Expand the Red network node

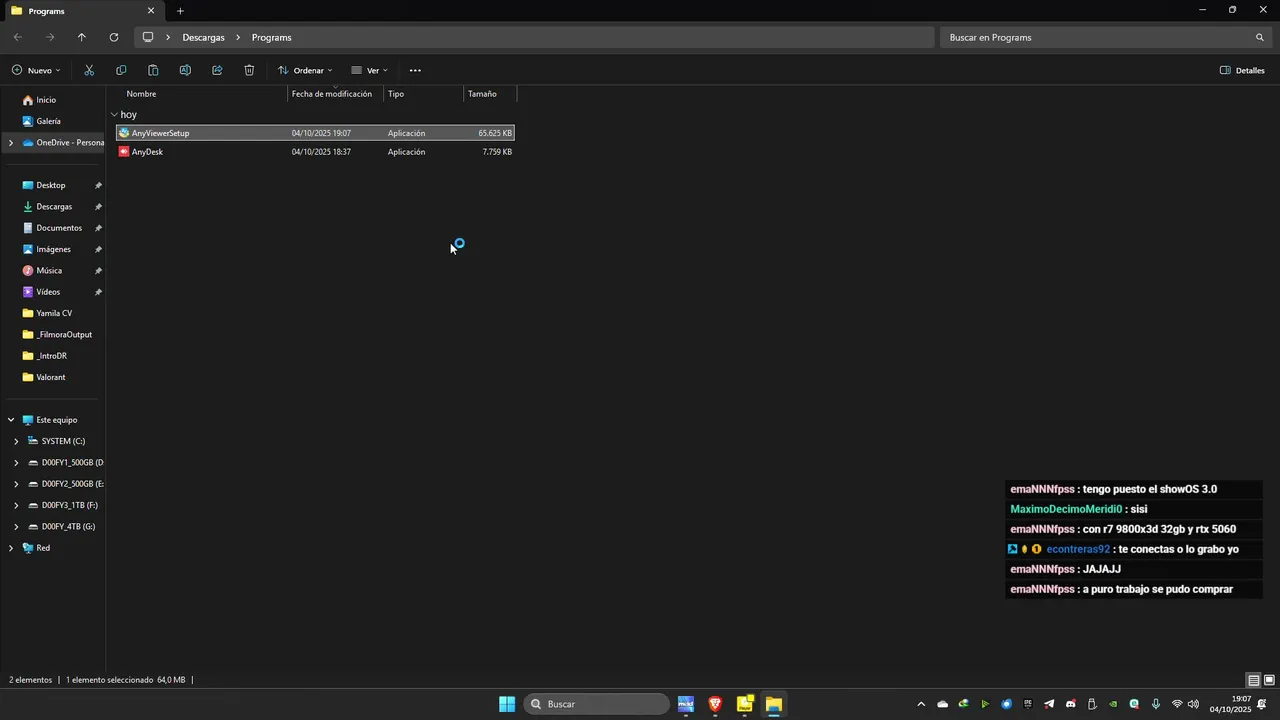(11, 548)
